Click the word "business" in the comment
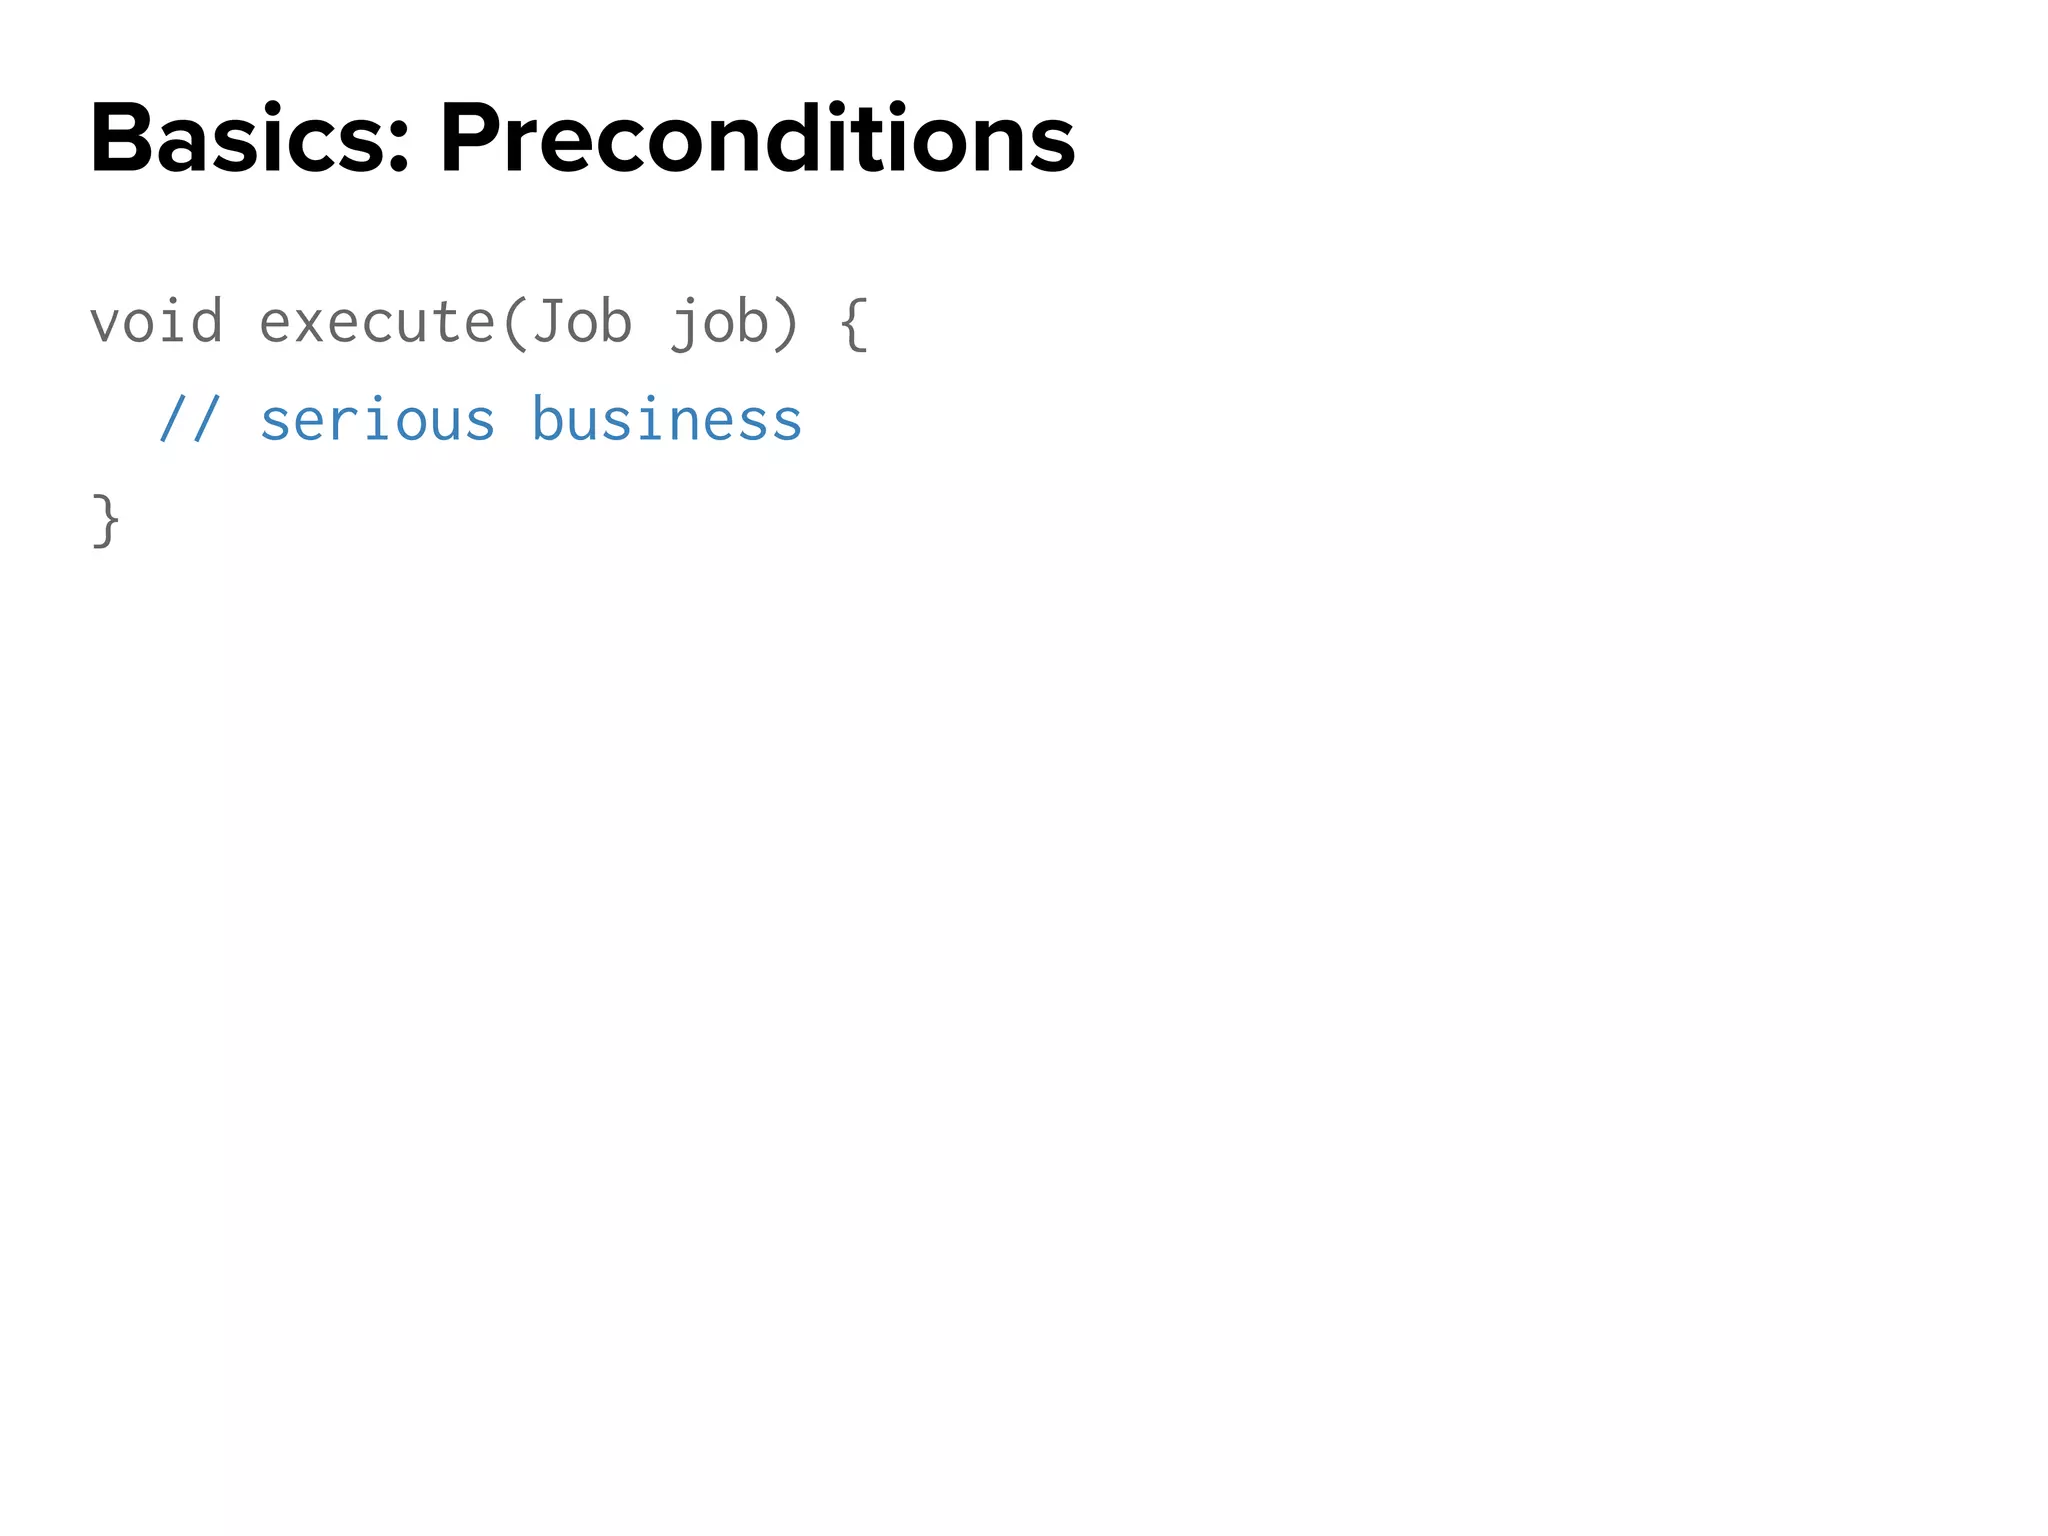Screen dimensions: 2048x1536 (666, 420)
